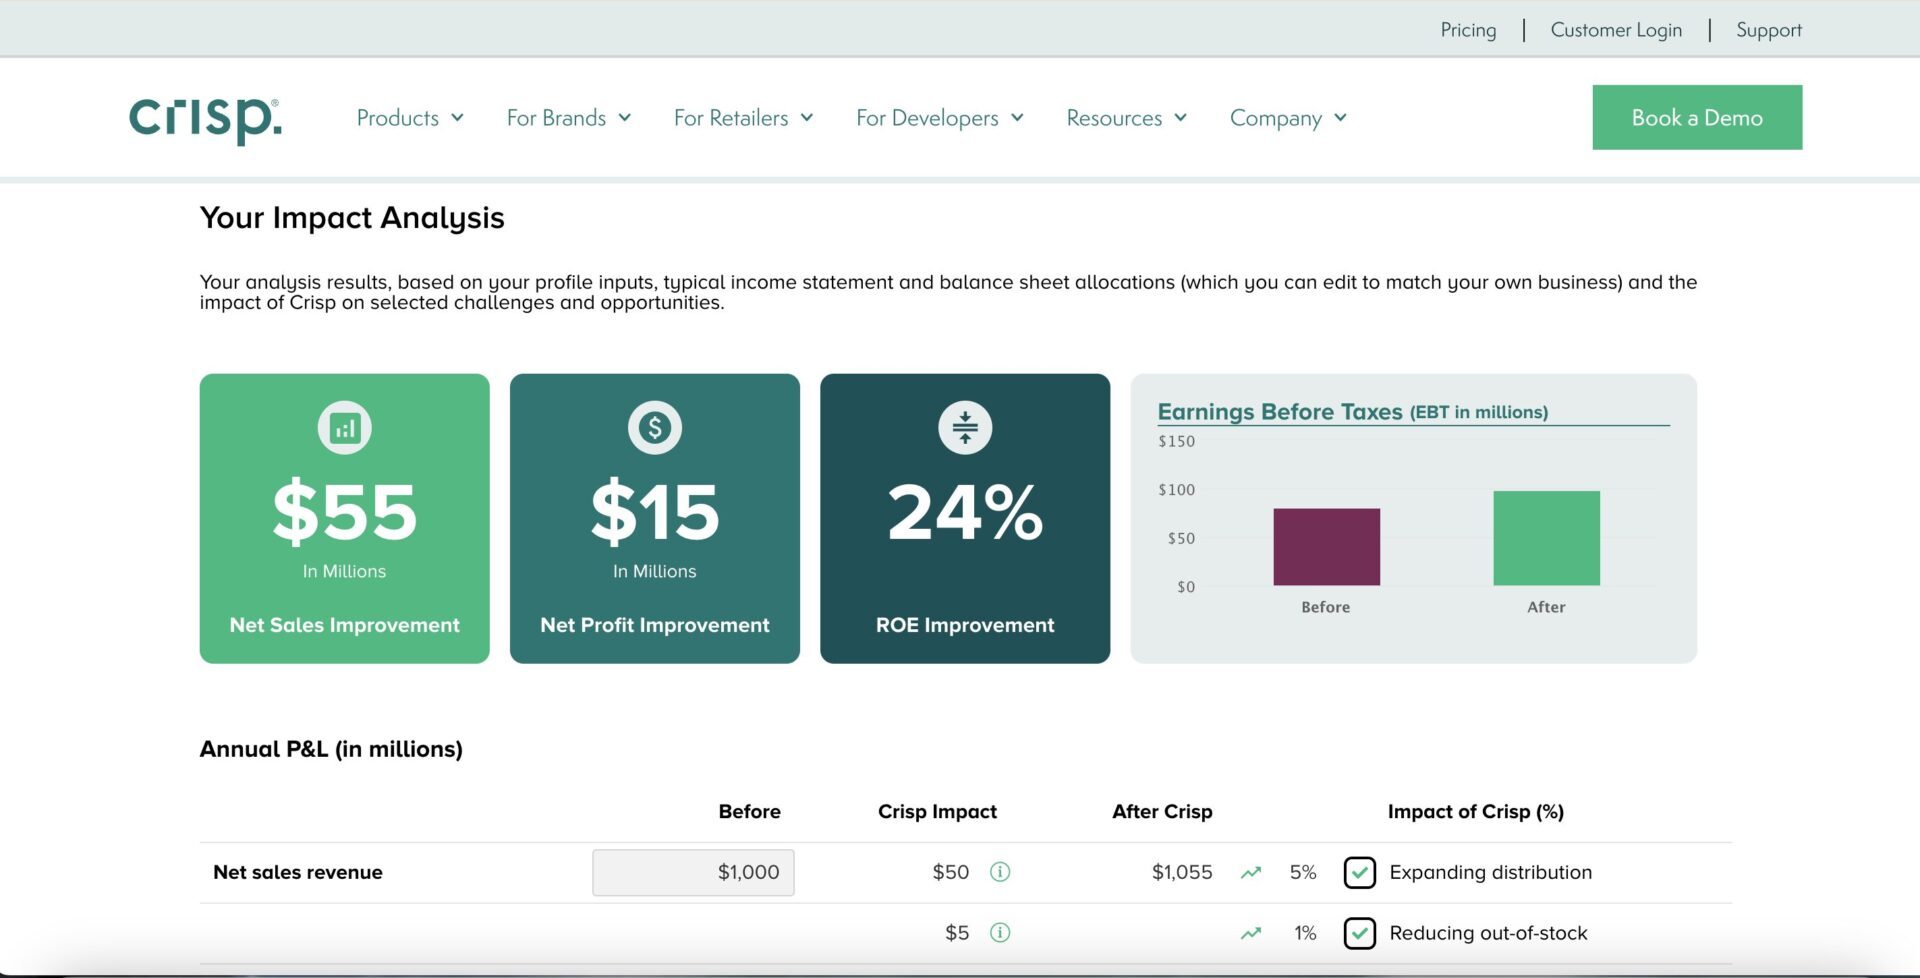
Task: Expand the Company dropdown menu
Action: [1289, 118]
